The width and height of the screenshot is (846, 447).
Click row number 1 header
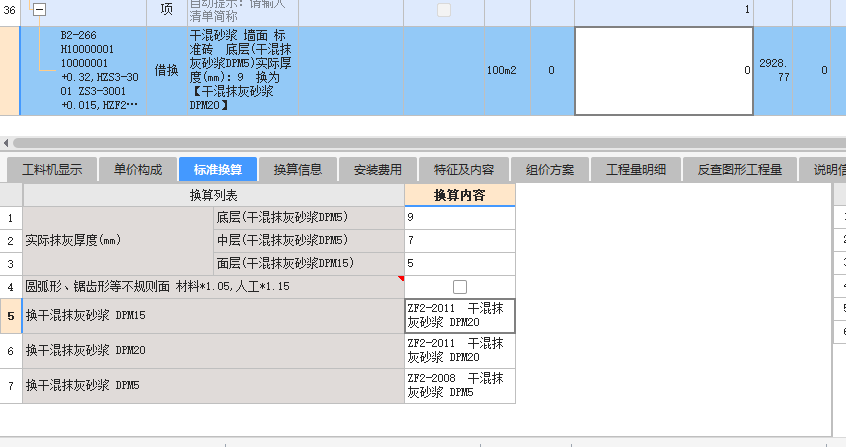pyautogui.click(x=11, y=218)
